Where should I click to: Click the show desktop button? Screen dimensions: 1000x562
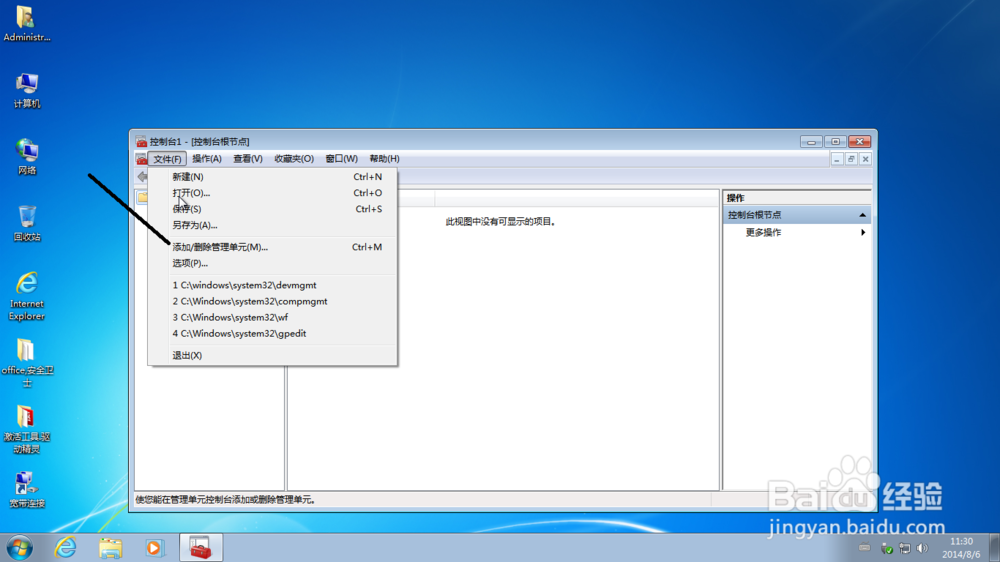click(x=994, y=548)
